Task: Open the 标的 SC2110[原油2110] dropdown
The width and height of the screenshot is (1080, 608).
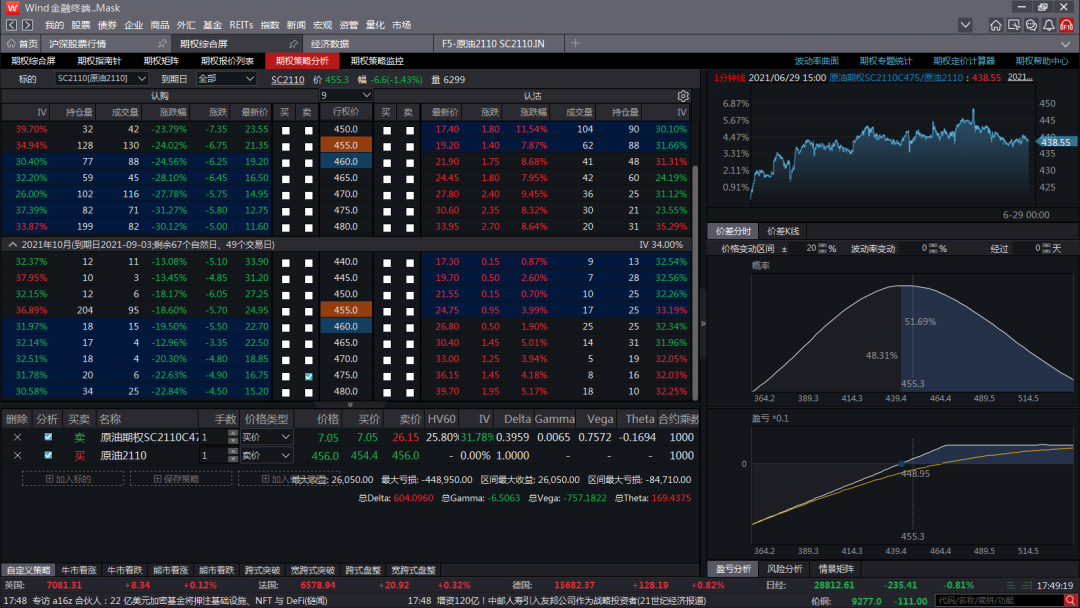Action: point(101,78)
